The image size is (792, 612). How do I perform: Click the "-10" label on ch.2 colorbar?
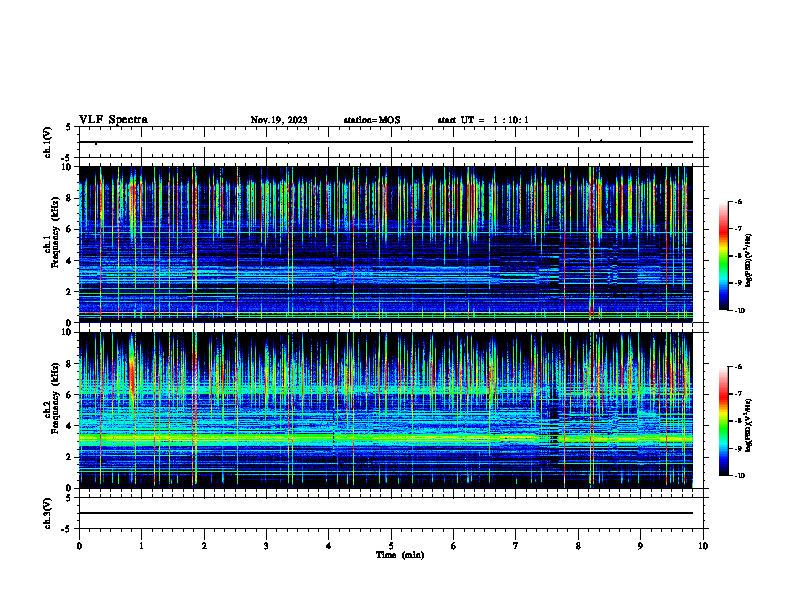tap(738, 475)
